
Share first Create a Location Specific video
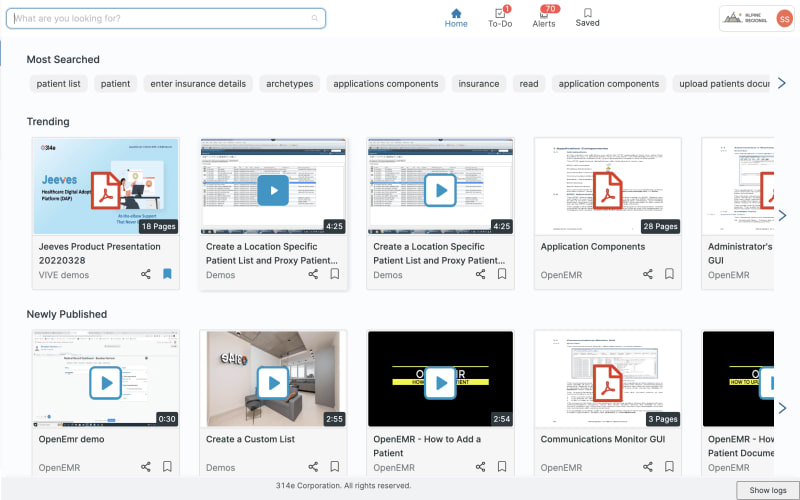point(313,274)
